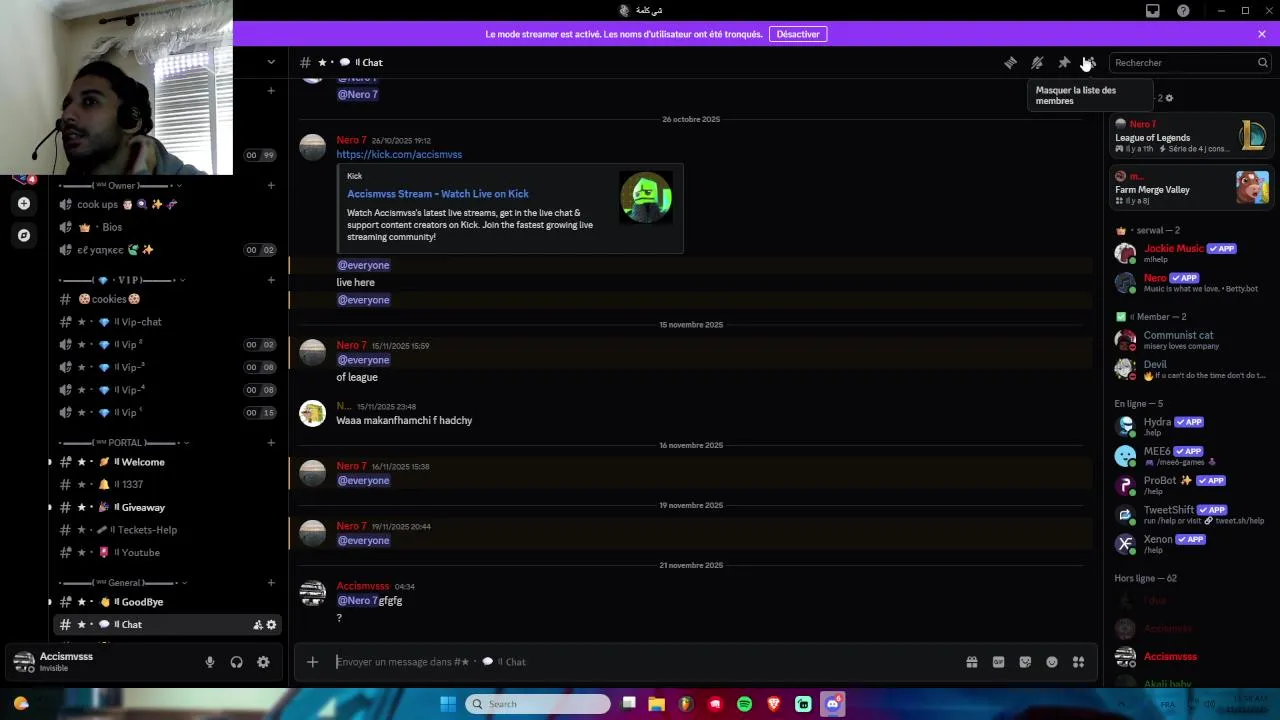Screen dimensions: 1280x720
Task: Open ProBot member entry
Action: click(1191, 485)
